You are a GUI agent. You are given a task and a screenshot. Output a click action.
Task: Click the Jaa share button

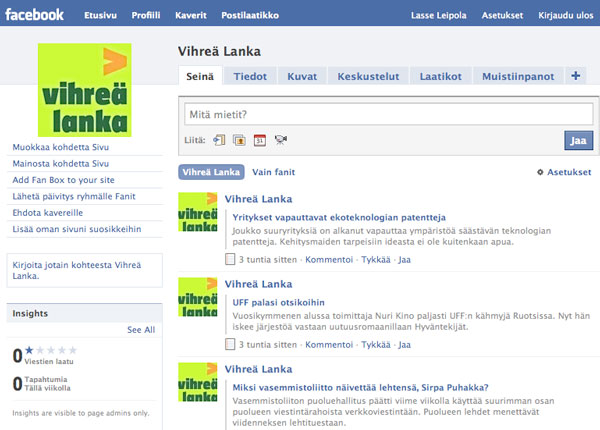[579, 140]
